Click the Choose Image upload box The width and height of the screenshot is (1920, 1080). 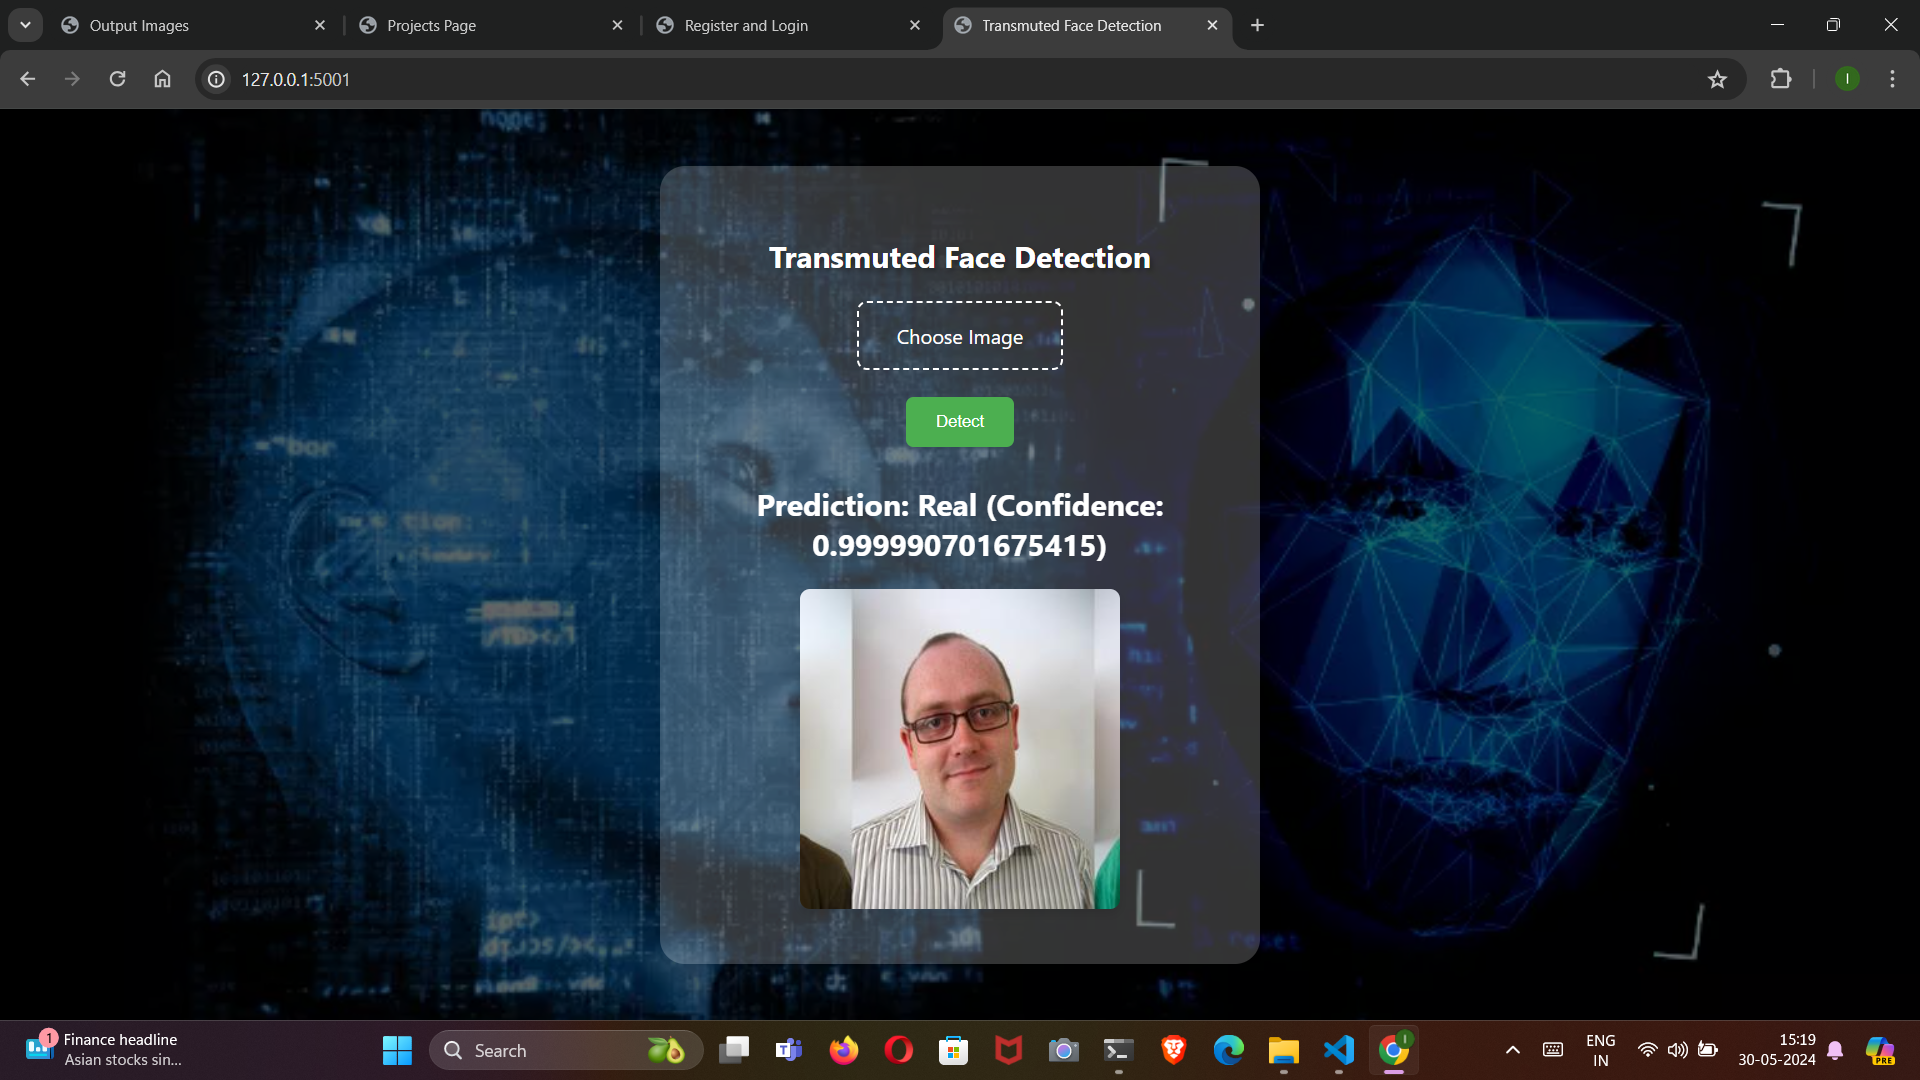click(x=959, y=336)
